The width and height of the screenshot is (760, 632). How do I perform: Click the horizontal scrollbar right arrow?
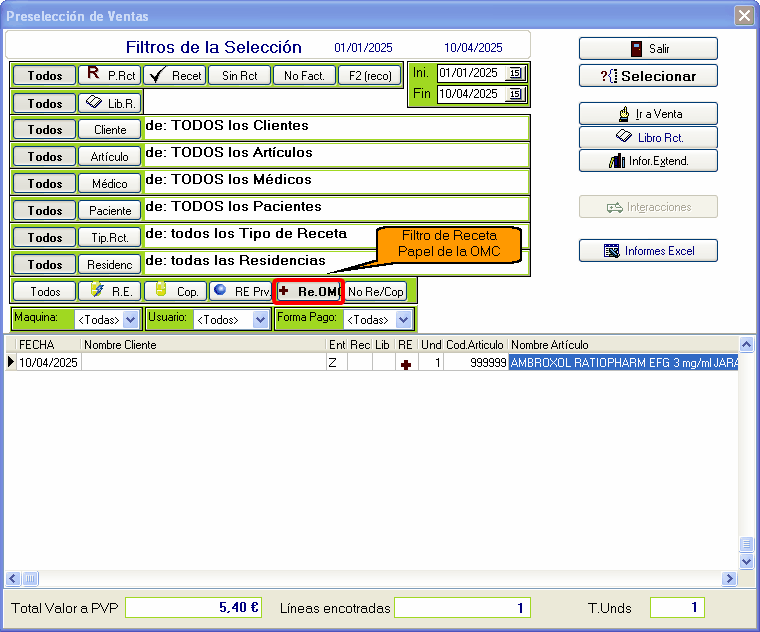coord(728,579)
